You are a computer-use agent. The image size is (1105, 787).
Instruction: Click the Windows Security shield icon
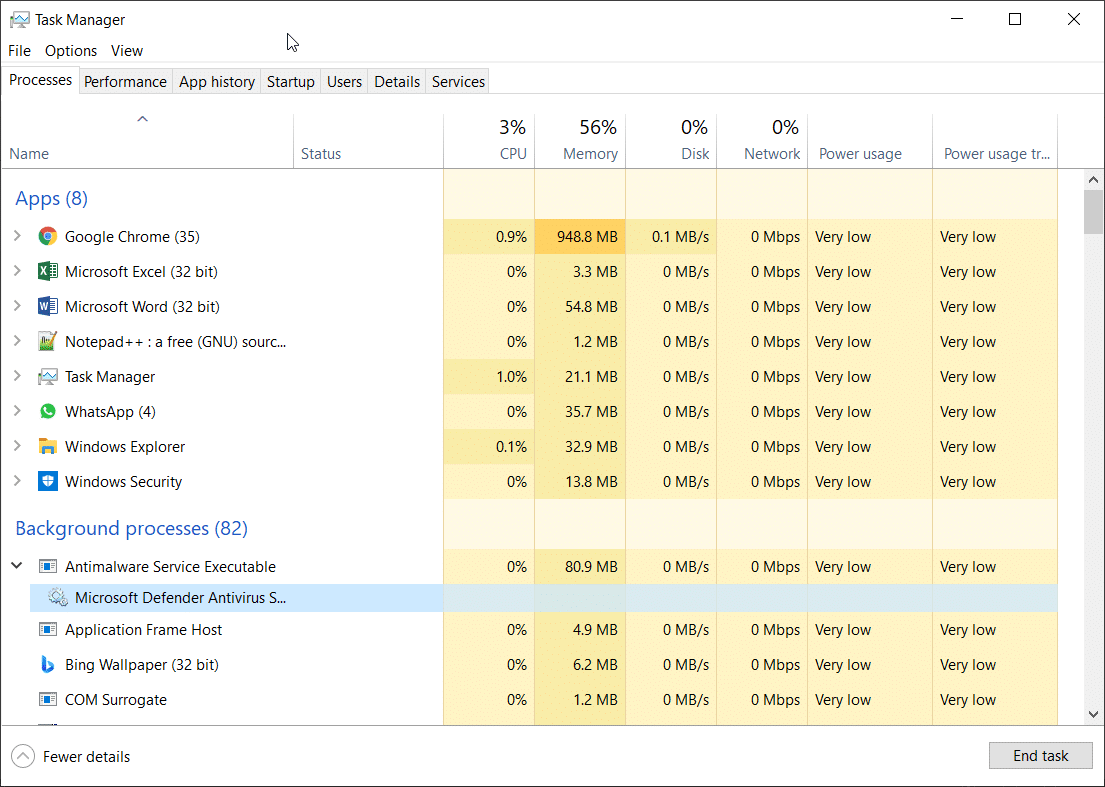[x=48, y=481]
